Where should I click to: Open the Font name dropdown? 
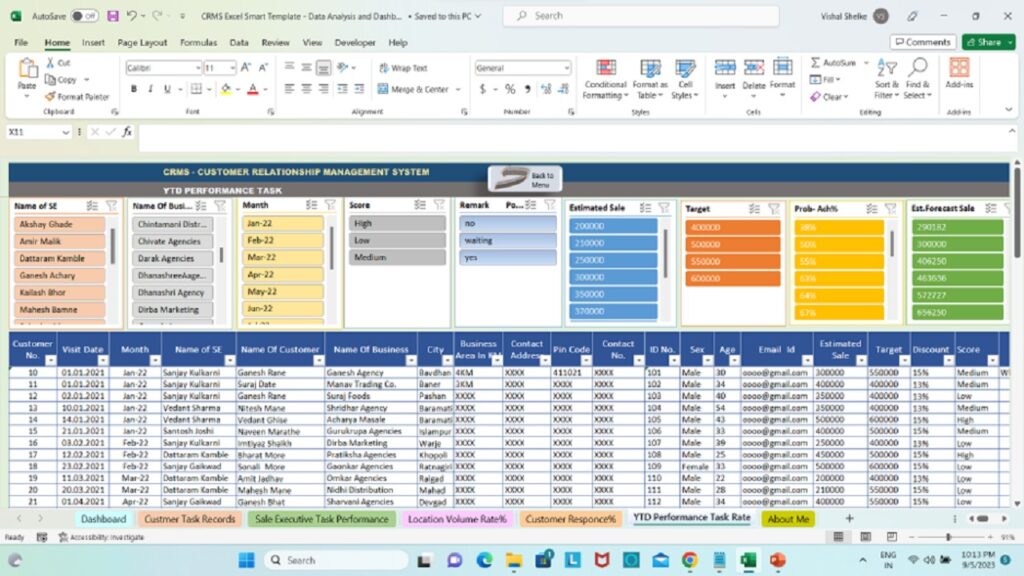click(198, 68)
